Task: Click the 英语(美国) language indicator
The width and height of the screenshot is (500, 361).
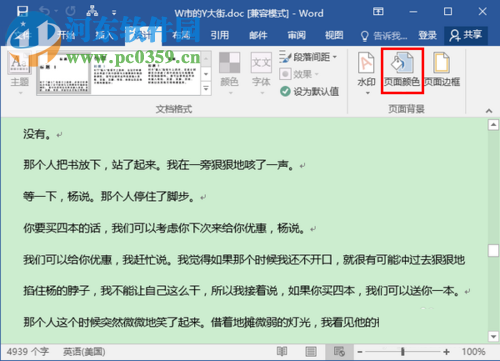Action: 84,352
